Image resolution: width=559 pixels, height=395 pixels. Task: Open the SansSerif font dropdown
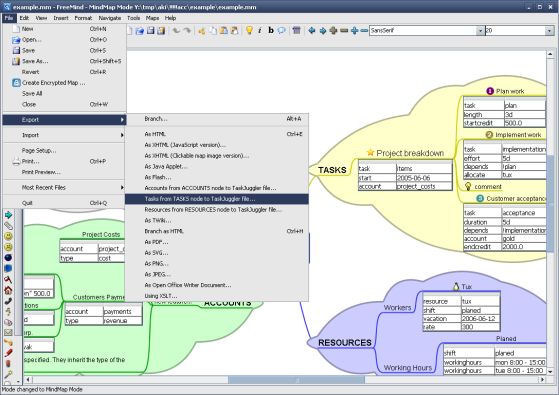[x=427, y=31]
